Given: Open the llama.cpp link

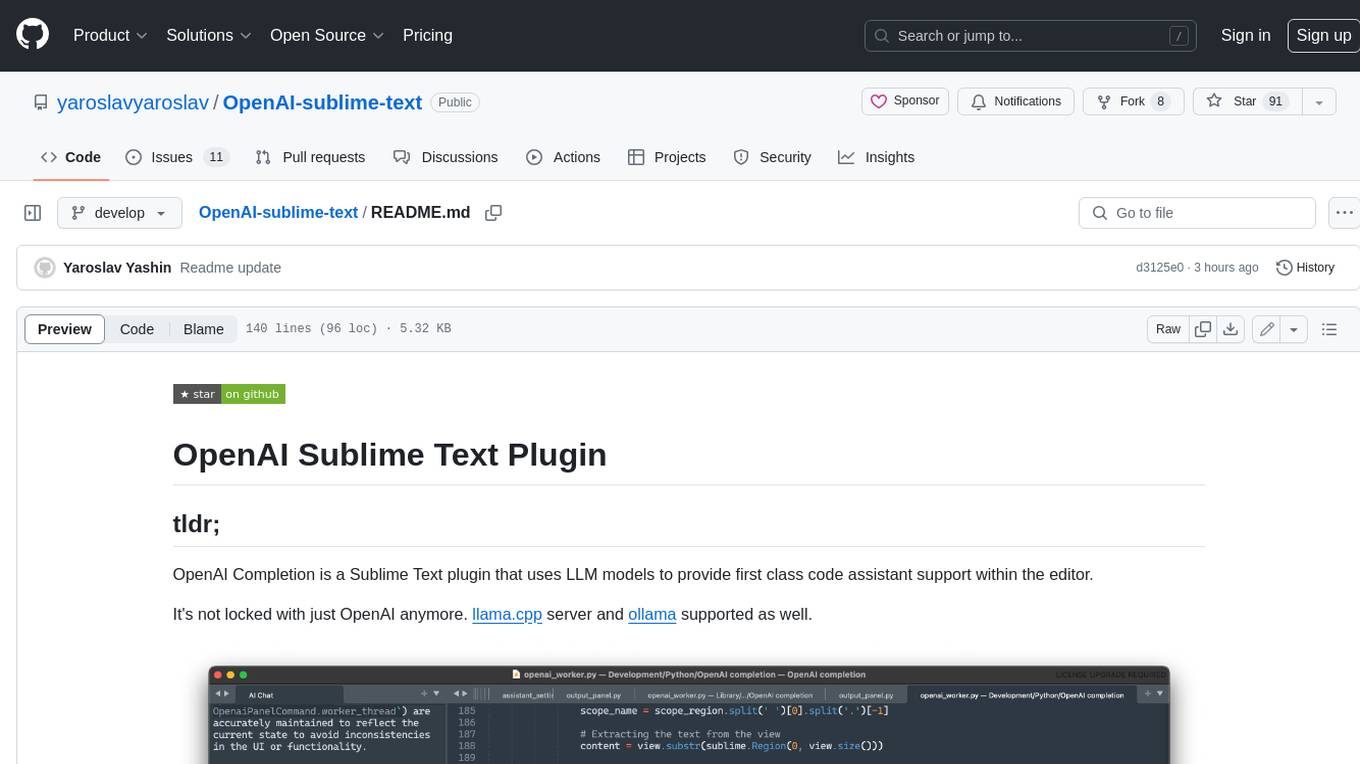Looking at the screenshot, I should [507, 614].
